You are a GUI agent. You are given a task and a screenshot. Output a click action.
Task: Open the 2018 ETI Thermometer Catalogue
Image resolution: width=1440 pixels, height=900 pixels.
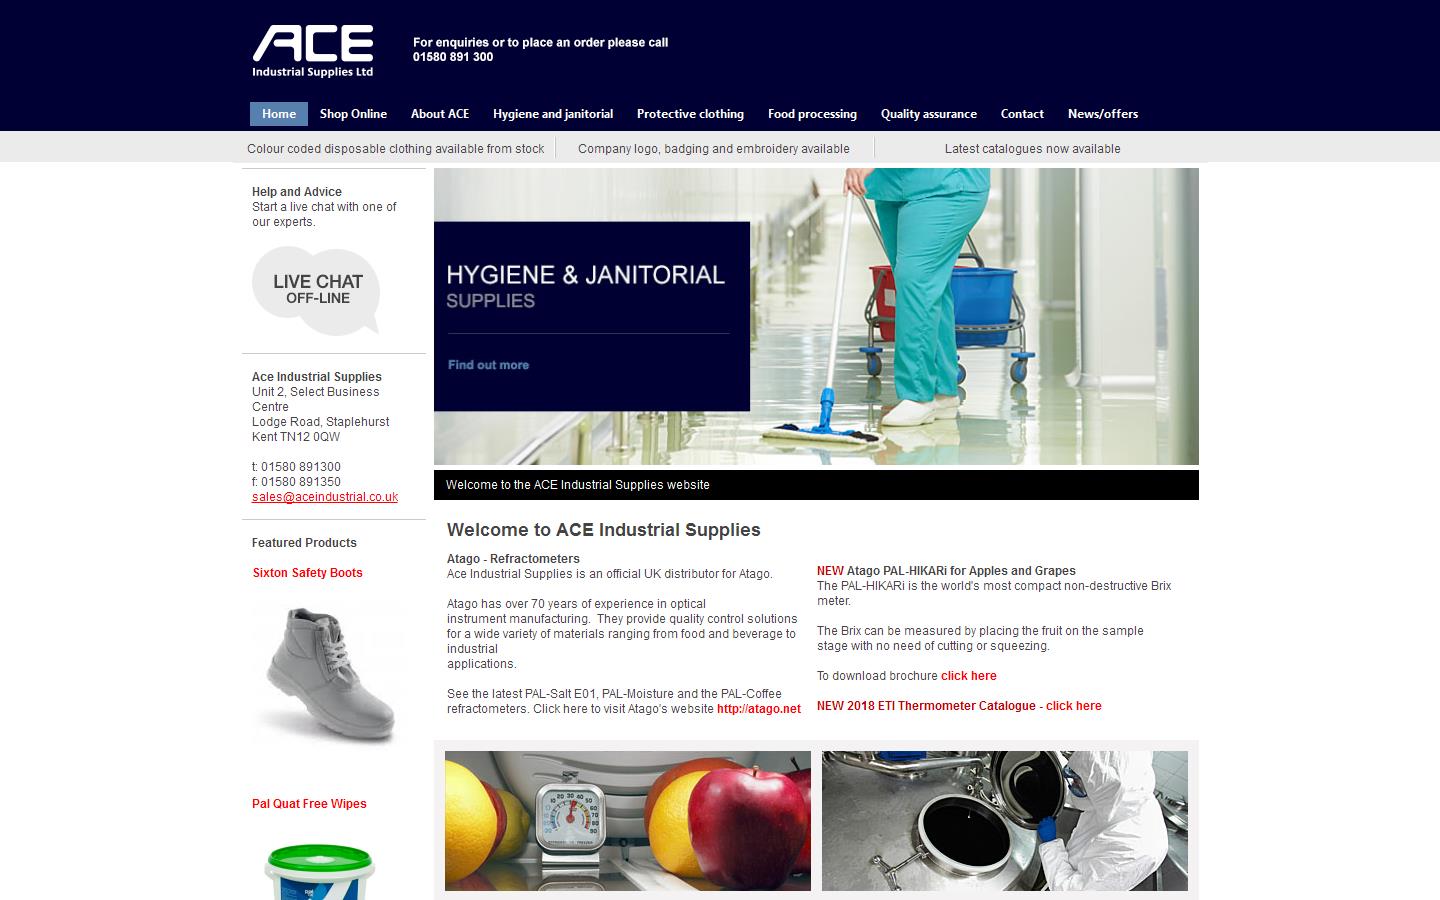[x=1072, y=705]
